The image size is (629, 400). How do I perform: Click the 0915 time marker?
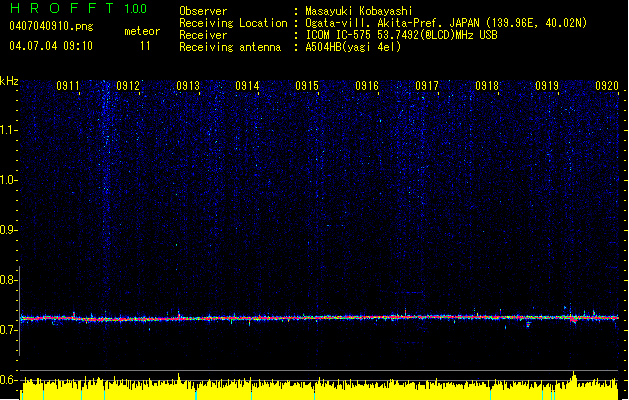point(307,86)
